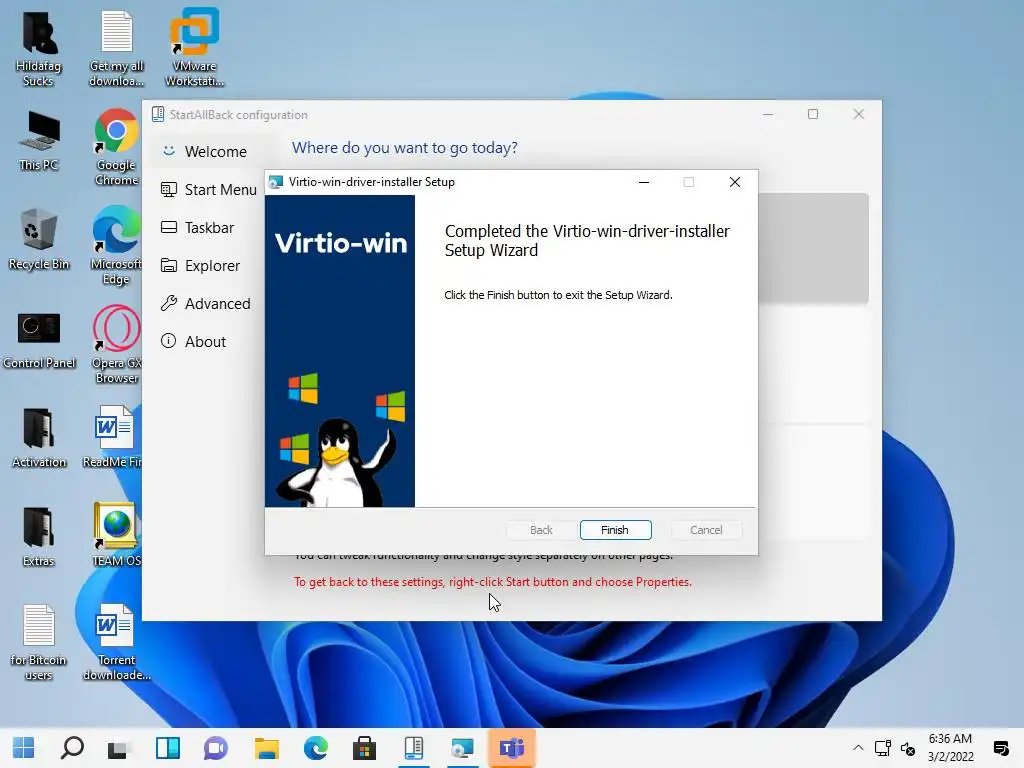Open the Taskbar section in StartAllBack
The height and width of the screenshot is (768, 1024).
coord(197,227)
